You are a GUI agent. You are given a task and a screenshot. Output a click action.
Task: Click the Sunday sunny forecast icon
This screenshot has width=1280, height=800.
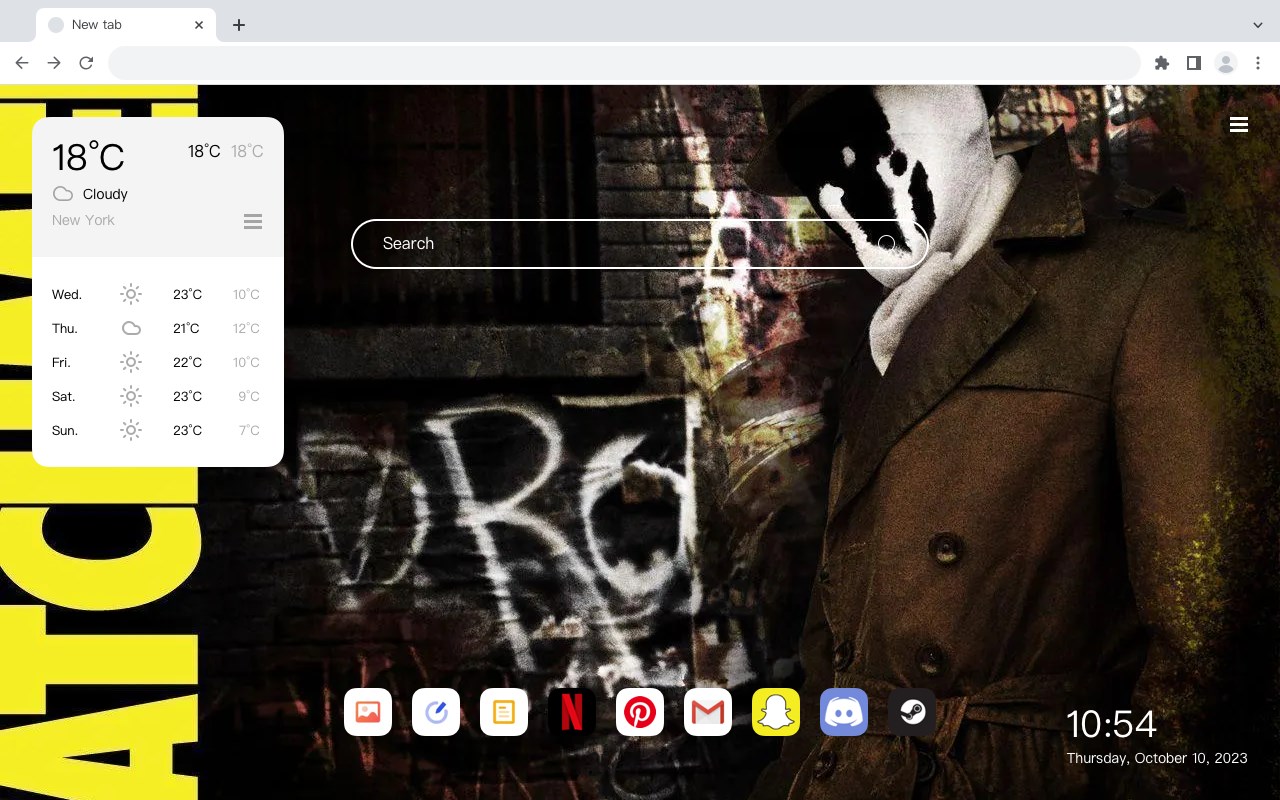pos(131,430)
